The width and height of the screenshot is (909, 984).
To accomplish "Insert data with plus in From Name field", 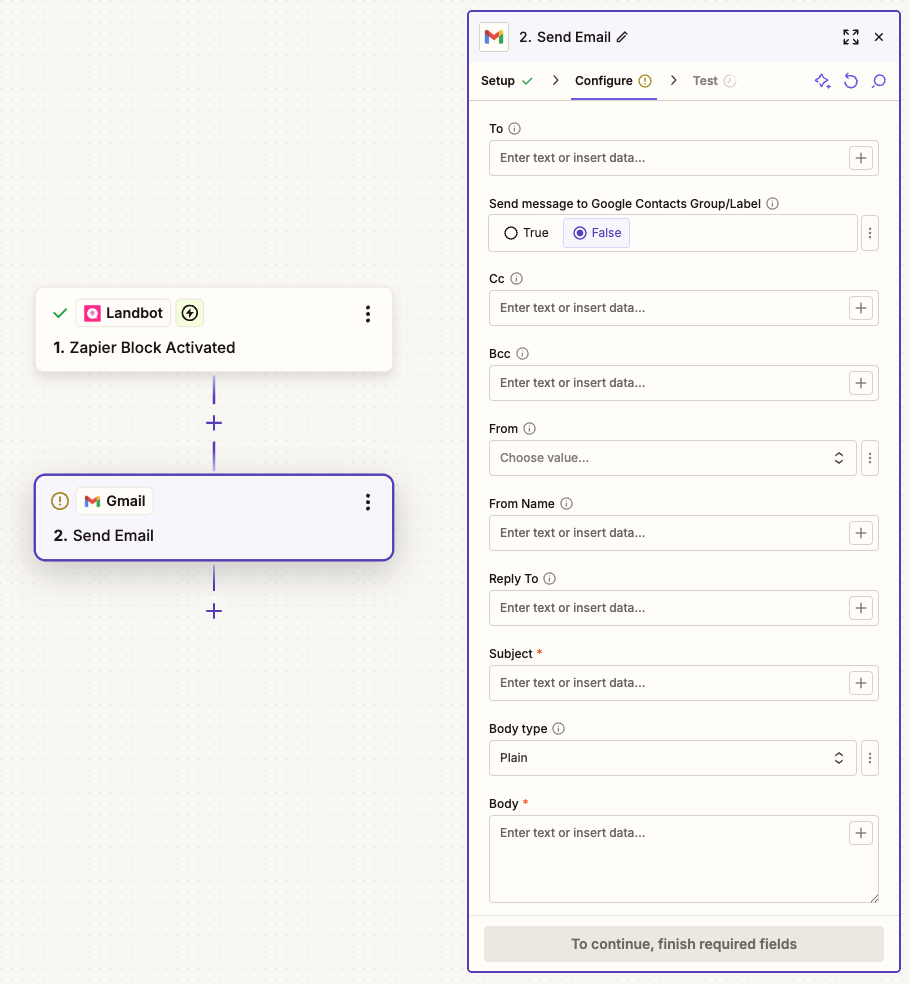I will click(861, 533).
